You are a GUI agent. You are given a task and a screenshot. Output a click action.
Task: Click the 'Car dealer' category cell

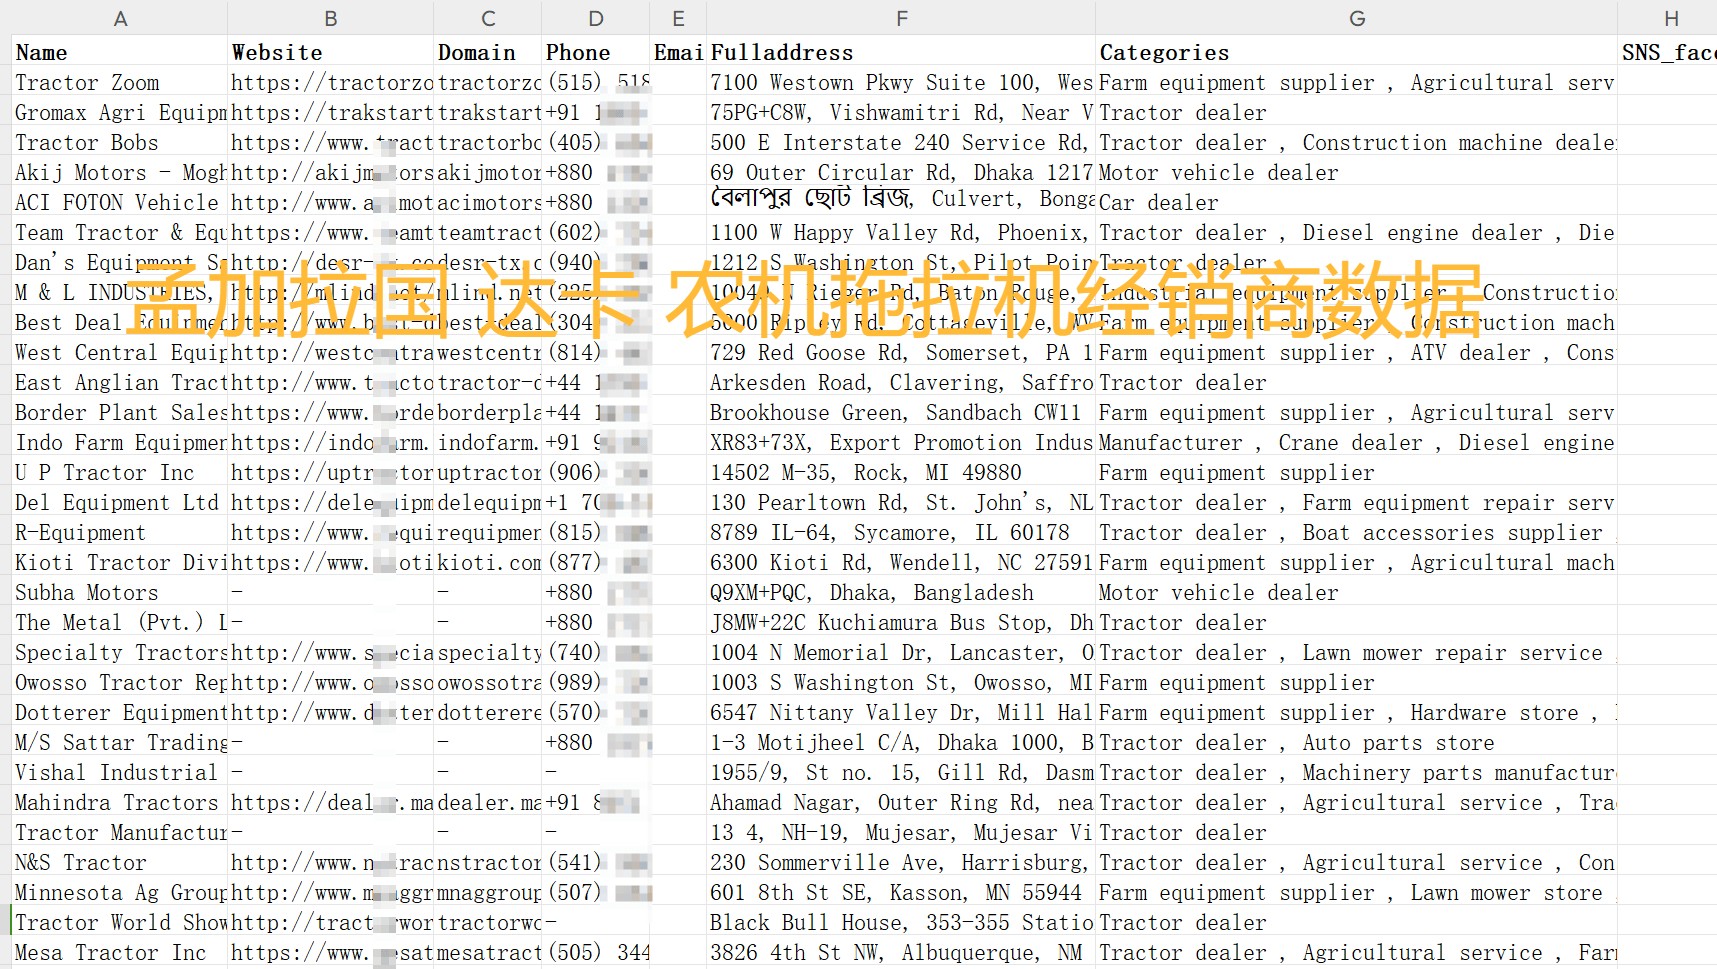(1357, 202)
